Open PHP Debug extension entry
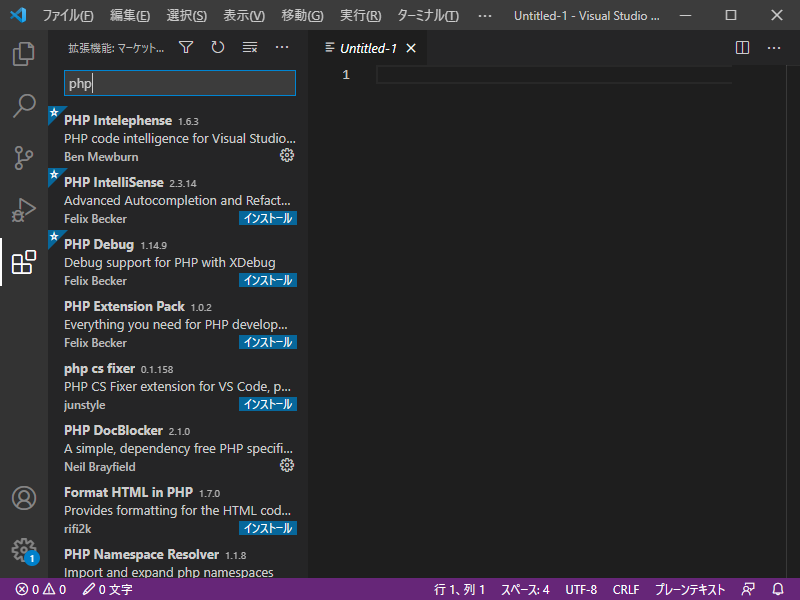Viewport: 800px width, 600px height. [x=178, y=262]
